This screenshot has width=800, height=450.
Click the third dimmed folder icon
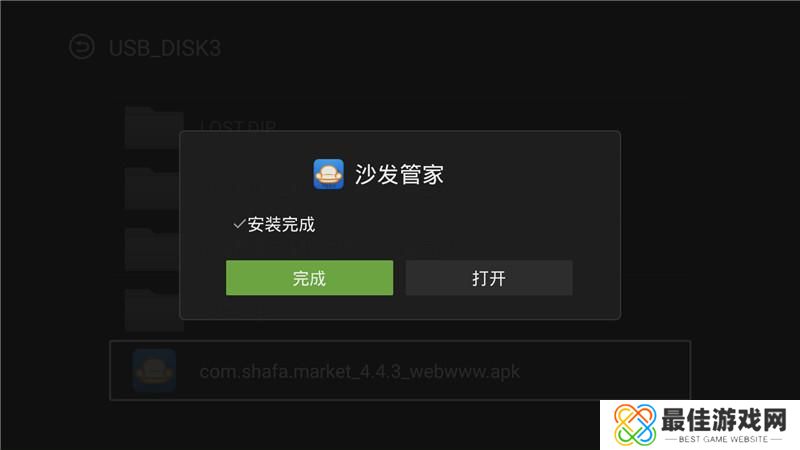[x=152, y=249]
